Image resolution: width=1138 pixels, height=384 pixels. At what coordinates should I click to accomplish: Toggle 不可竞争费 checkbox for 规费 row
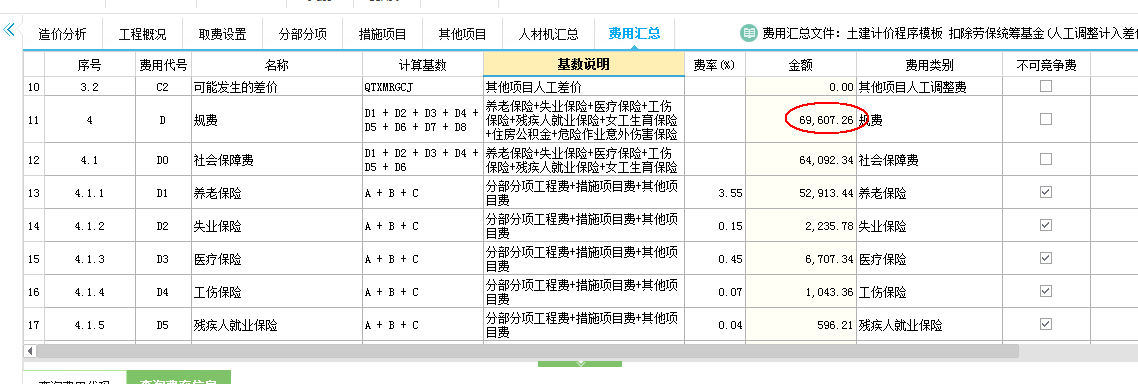pyautogui.click(x=1046, y=120)
